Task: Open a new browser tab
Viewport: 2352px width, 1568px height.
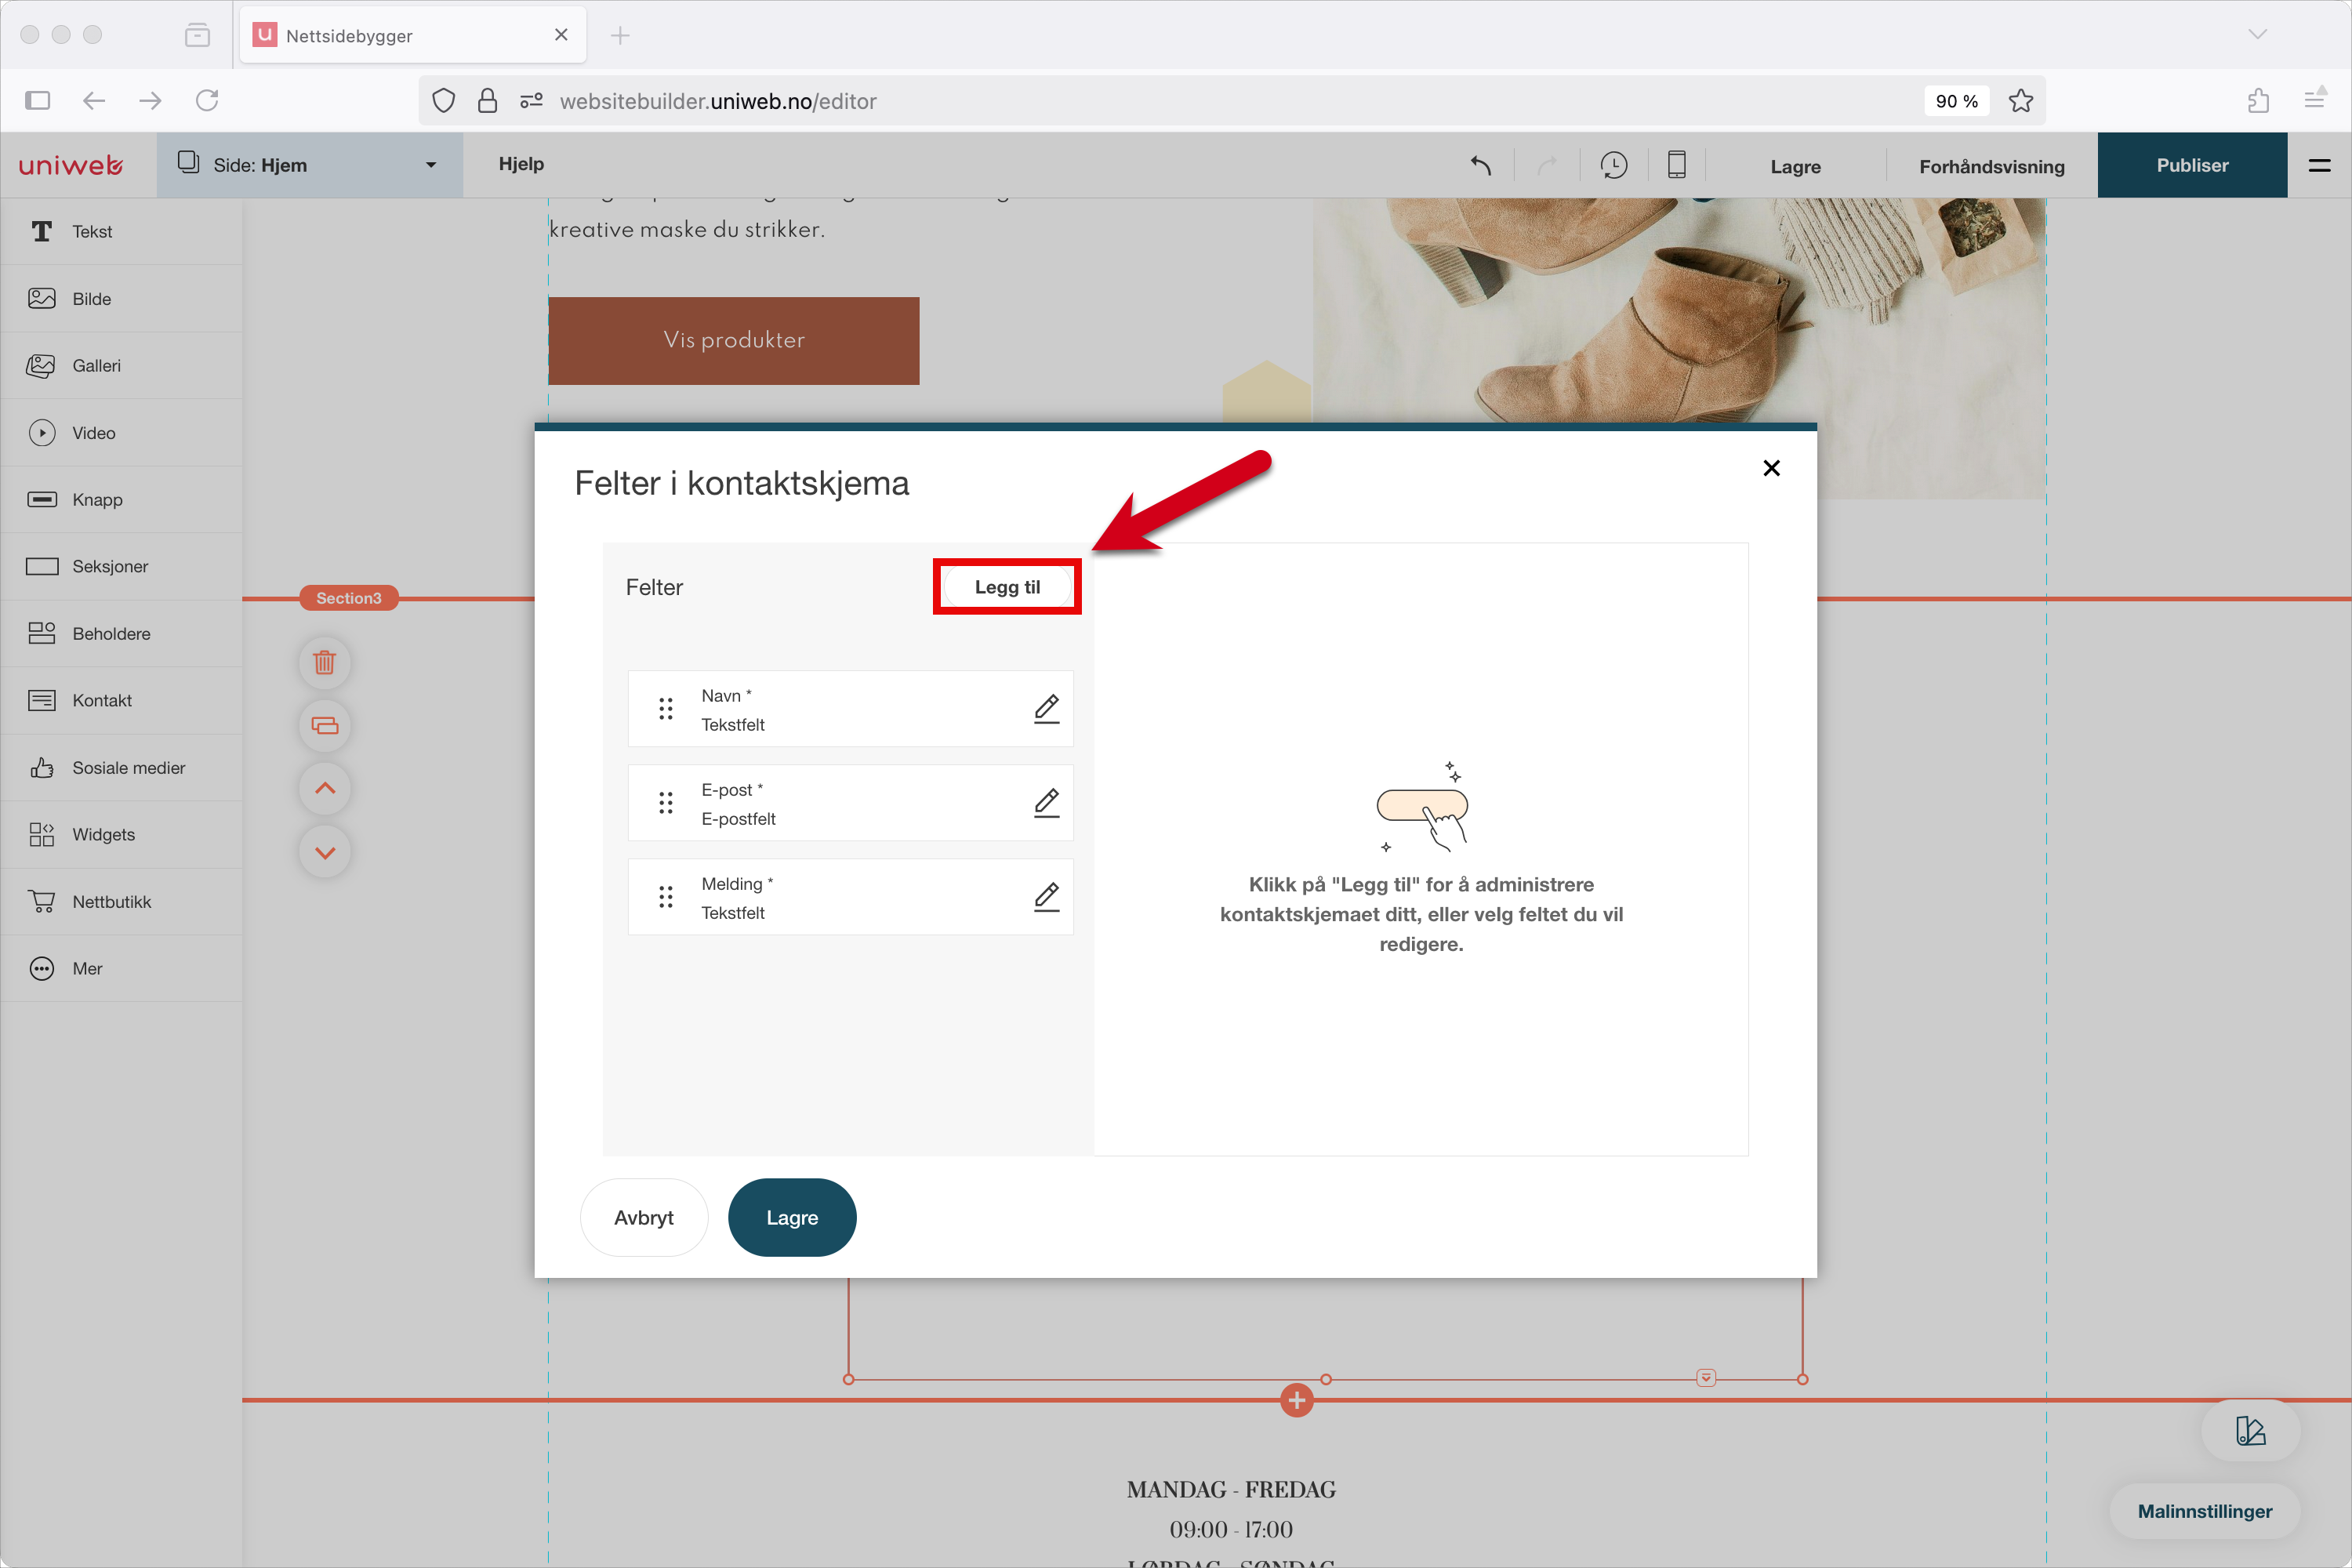Action: click(x=620, y=35)
